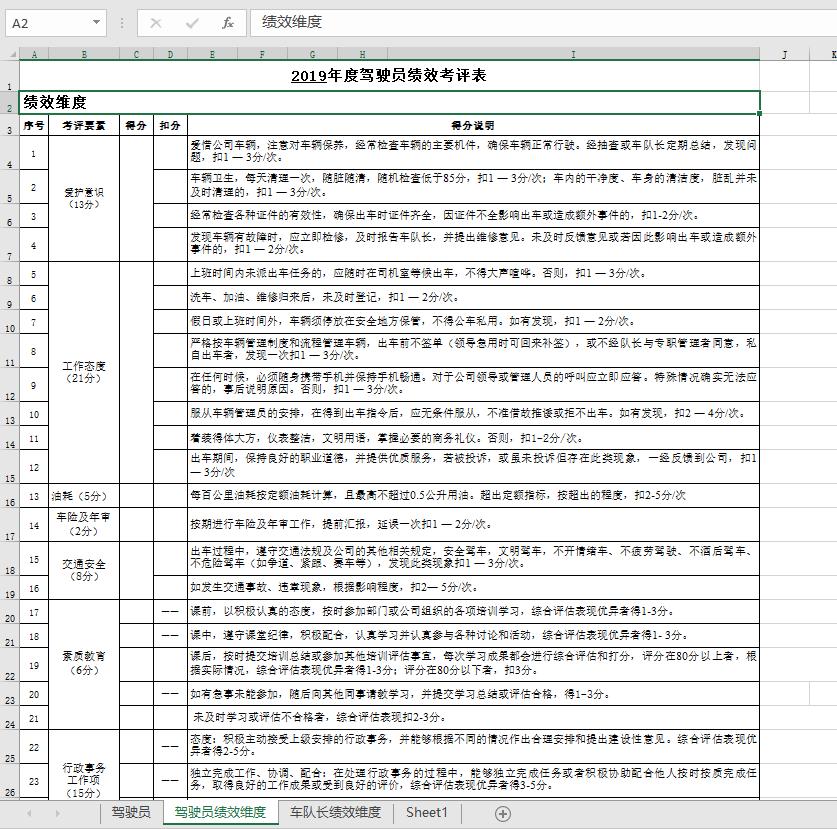Image resolution: width=837 pixels, height=829 pixels.
Task: Select the 交通安全（8分） cell
Action: pos(84,568)
